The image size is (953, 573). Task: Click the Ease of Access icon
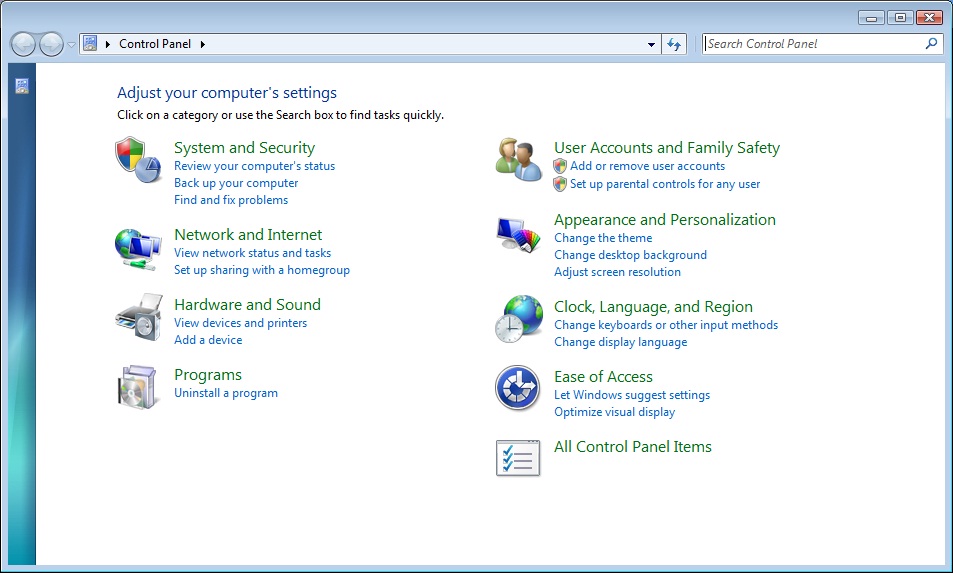point(517,388)
